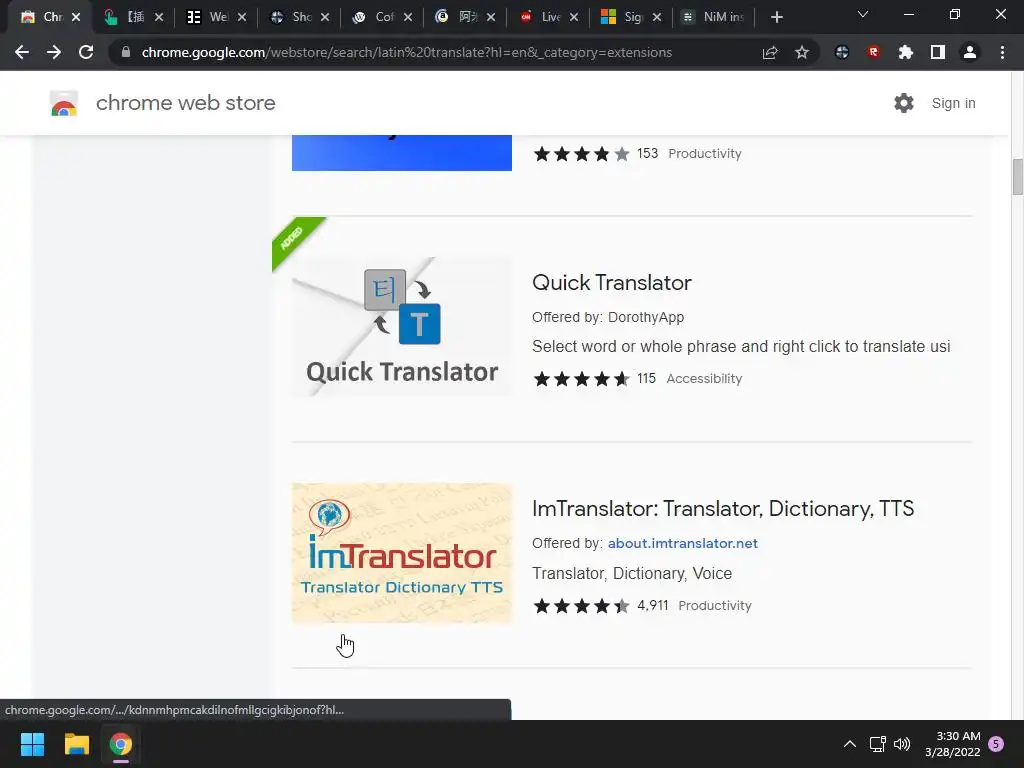Switch to the 'NiM ins' tab
Screen dimensions: 1024x768
[714, 17]
